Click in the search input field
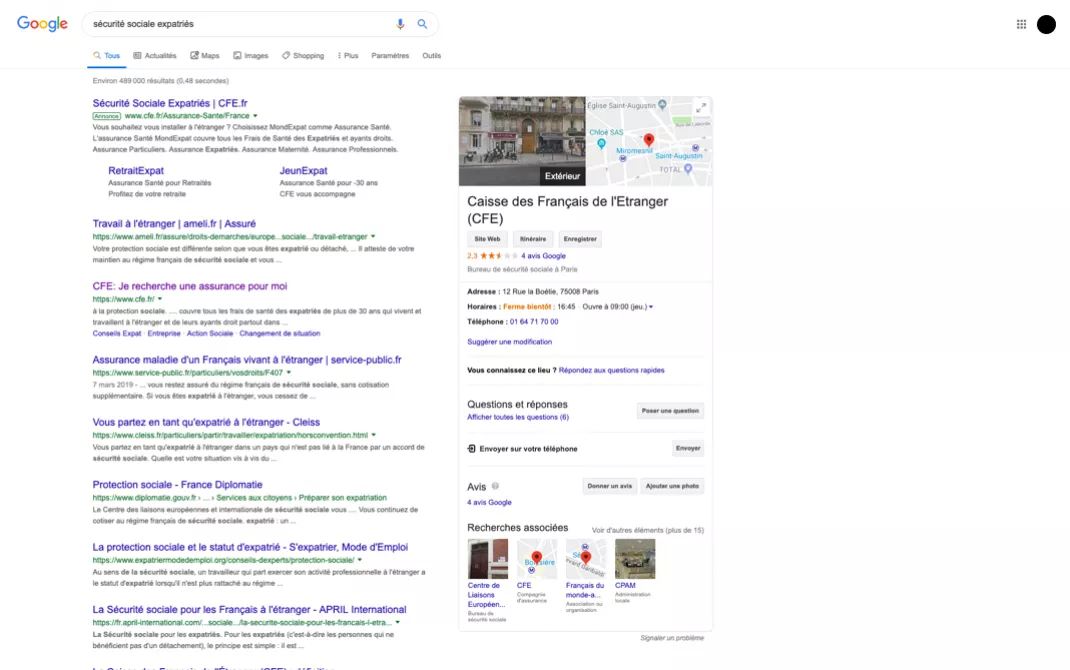 coord(240,24)
